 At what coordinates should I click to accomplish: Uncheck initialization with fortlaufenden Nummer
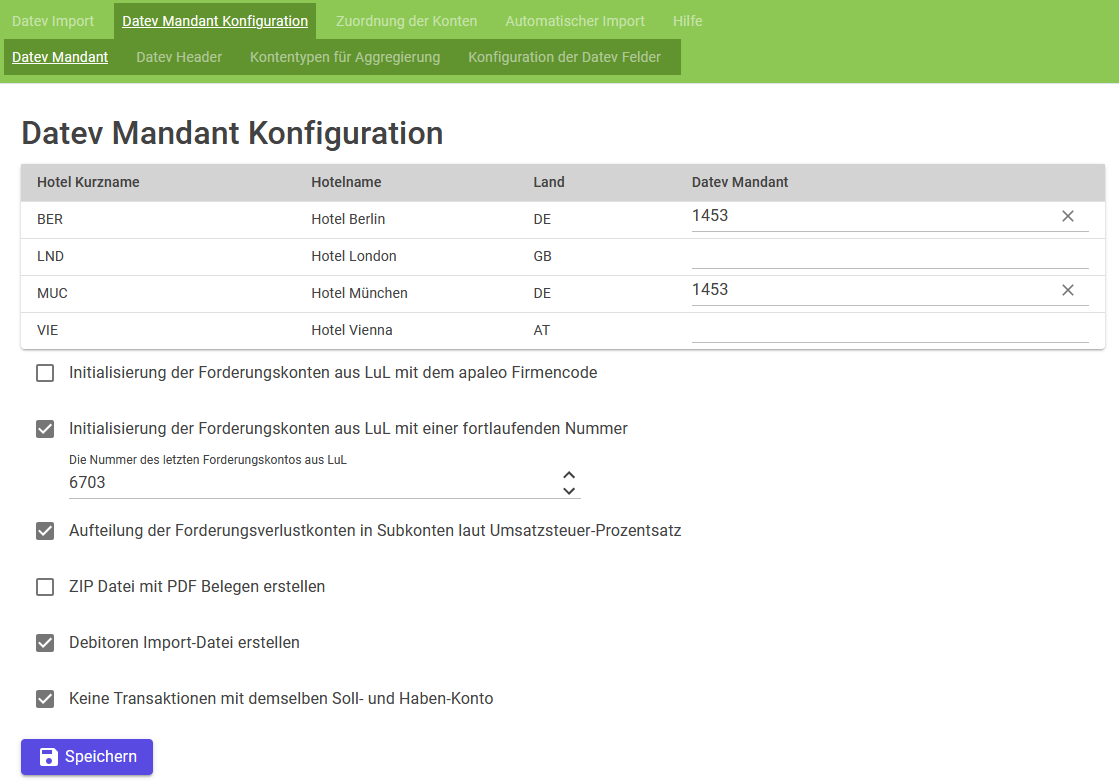coord(45,429)
